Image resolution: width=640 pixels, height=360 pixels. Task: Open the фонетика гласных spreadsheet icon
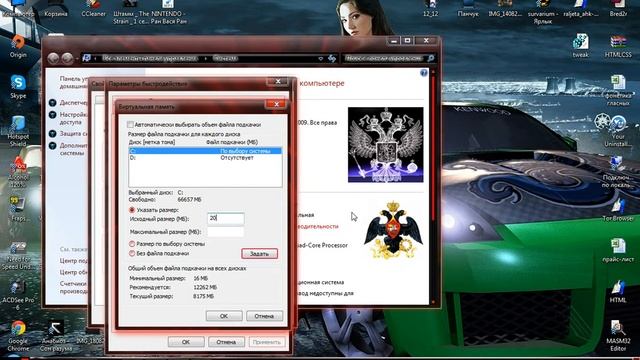(618, 91)
